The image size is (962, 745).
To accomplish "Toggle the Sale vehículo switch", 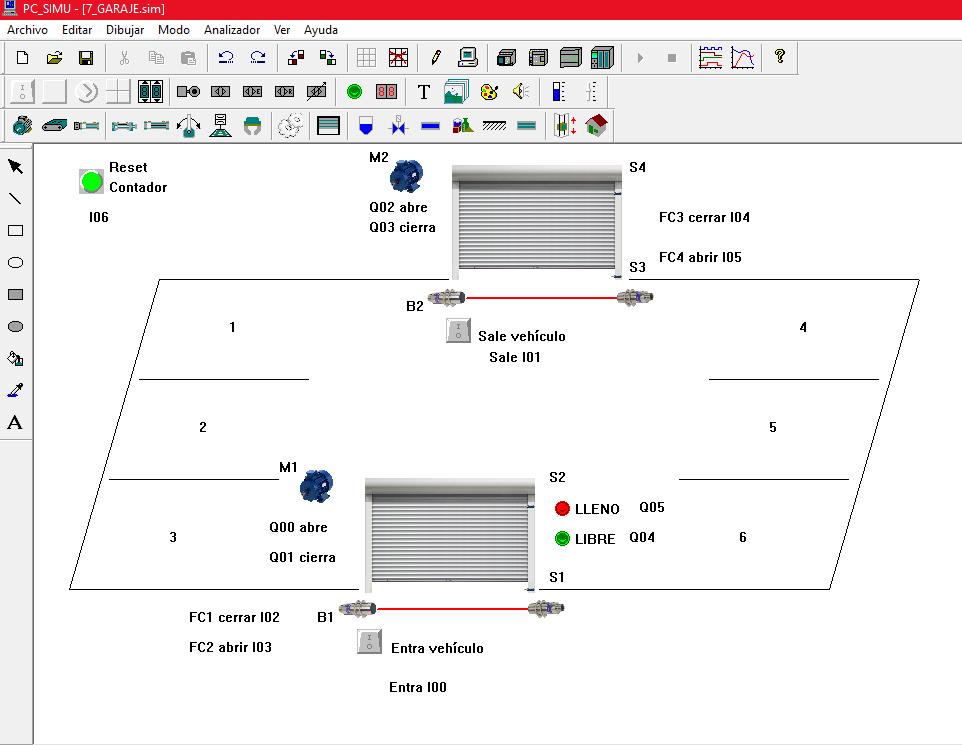I will click(458, 332).
